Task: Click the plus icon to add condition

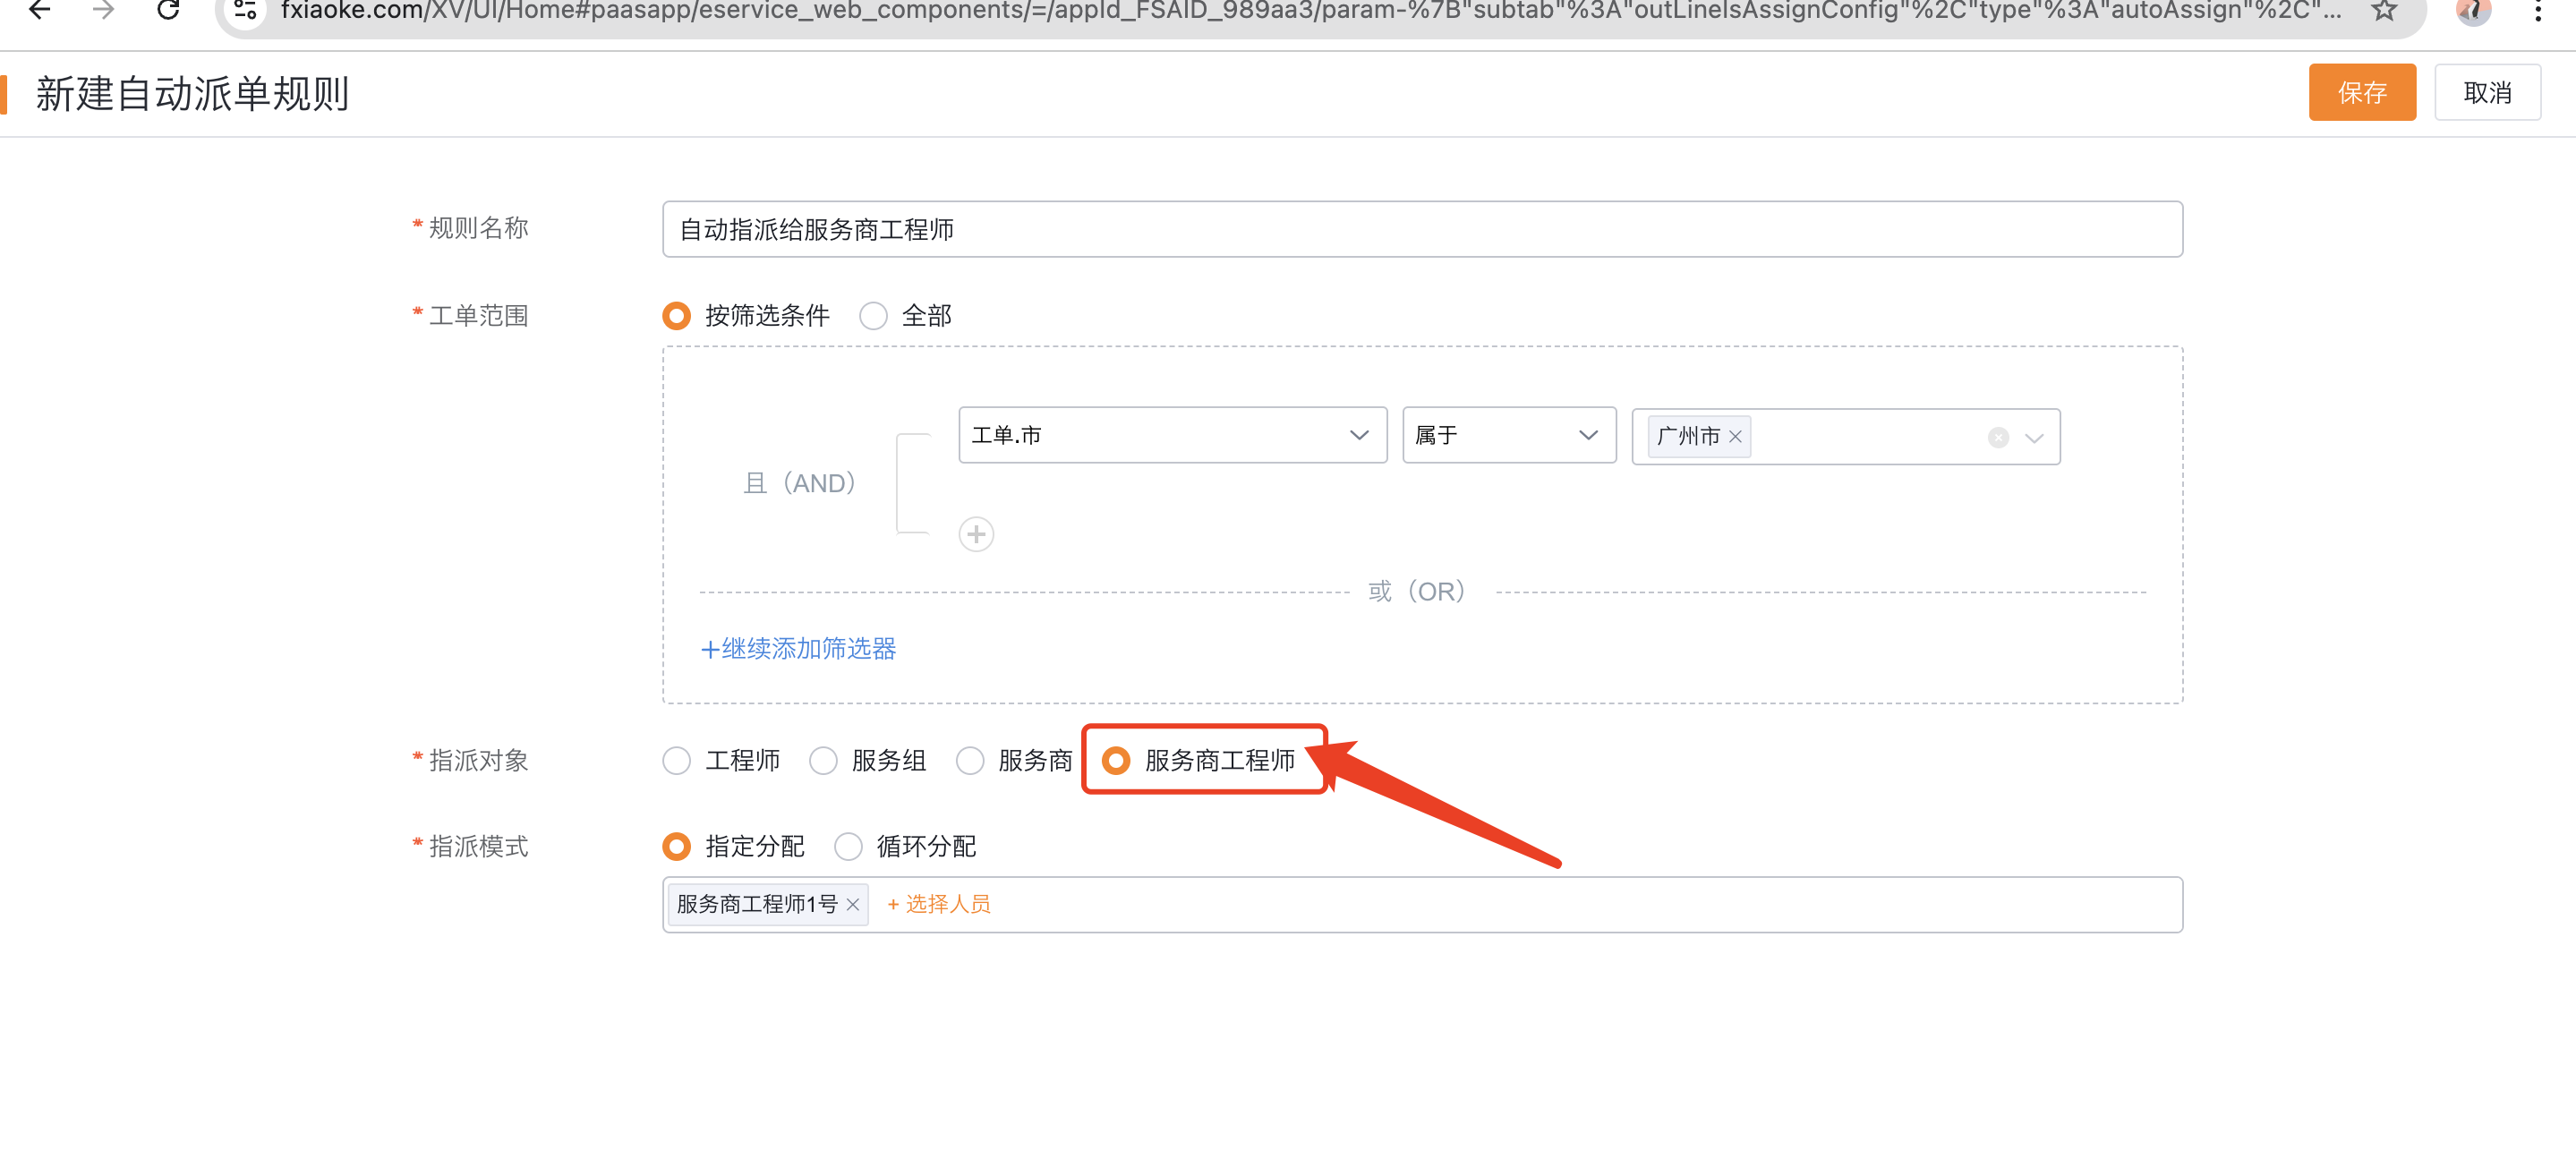Action: (976, 534)
